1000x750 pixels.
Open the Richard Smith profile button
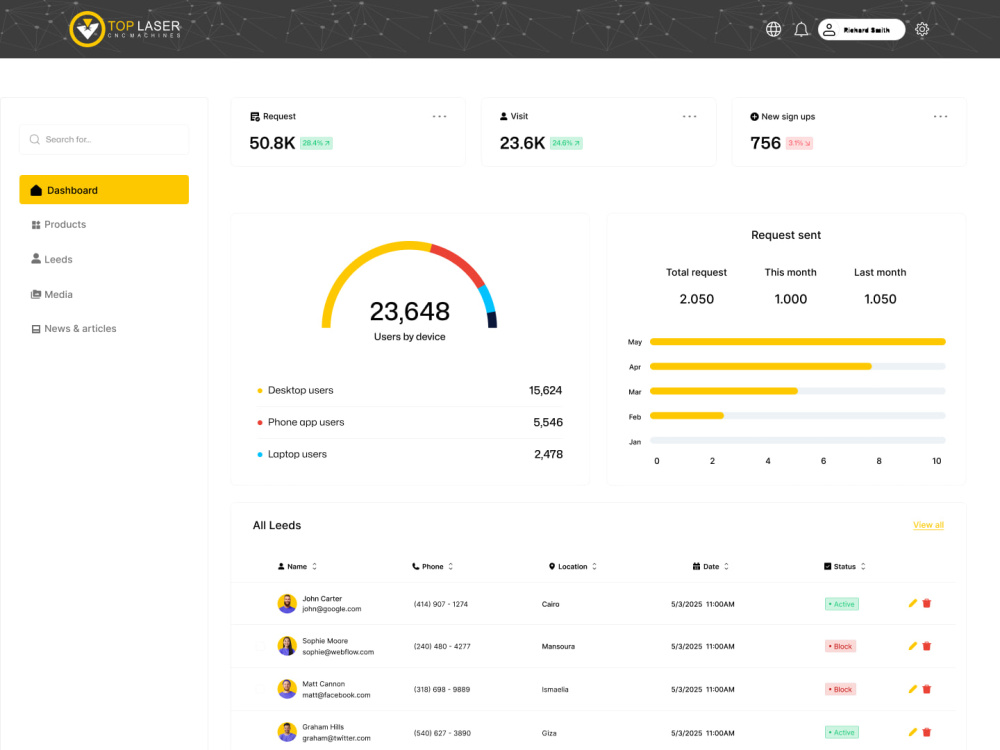861,29
